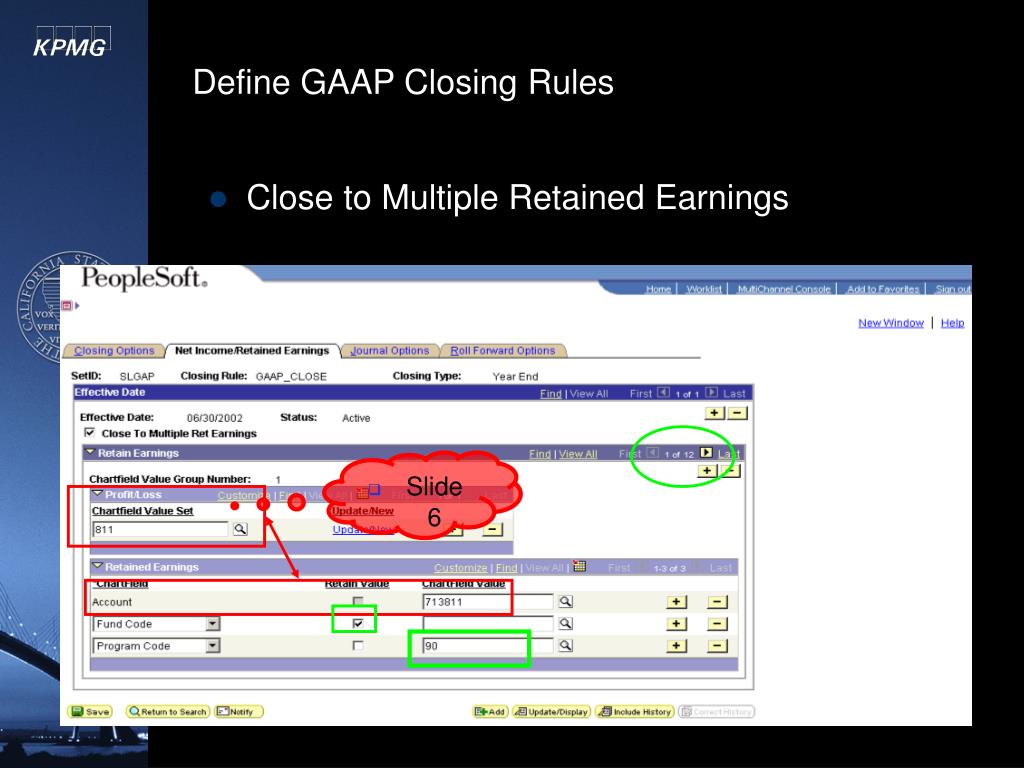Delete the Account row with minus button
1024x768 pixels.
(717, 602)
